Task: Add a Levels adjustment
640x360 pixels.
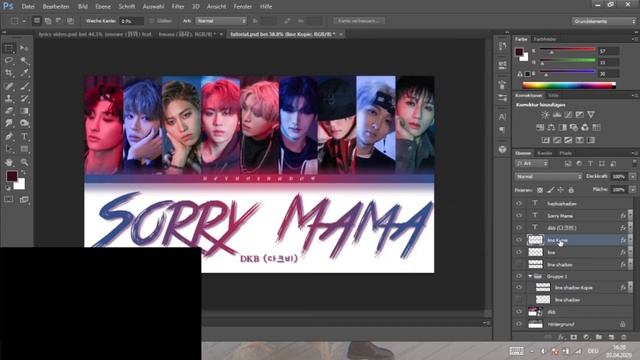Action: pyautogui.click(x=557, y=115)
